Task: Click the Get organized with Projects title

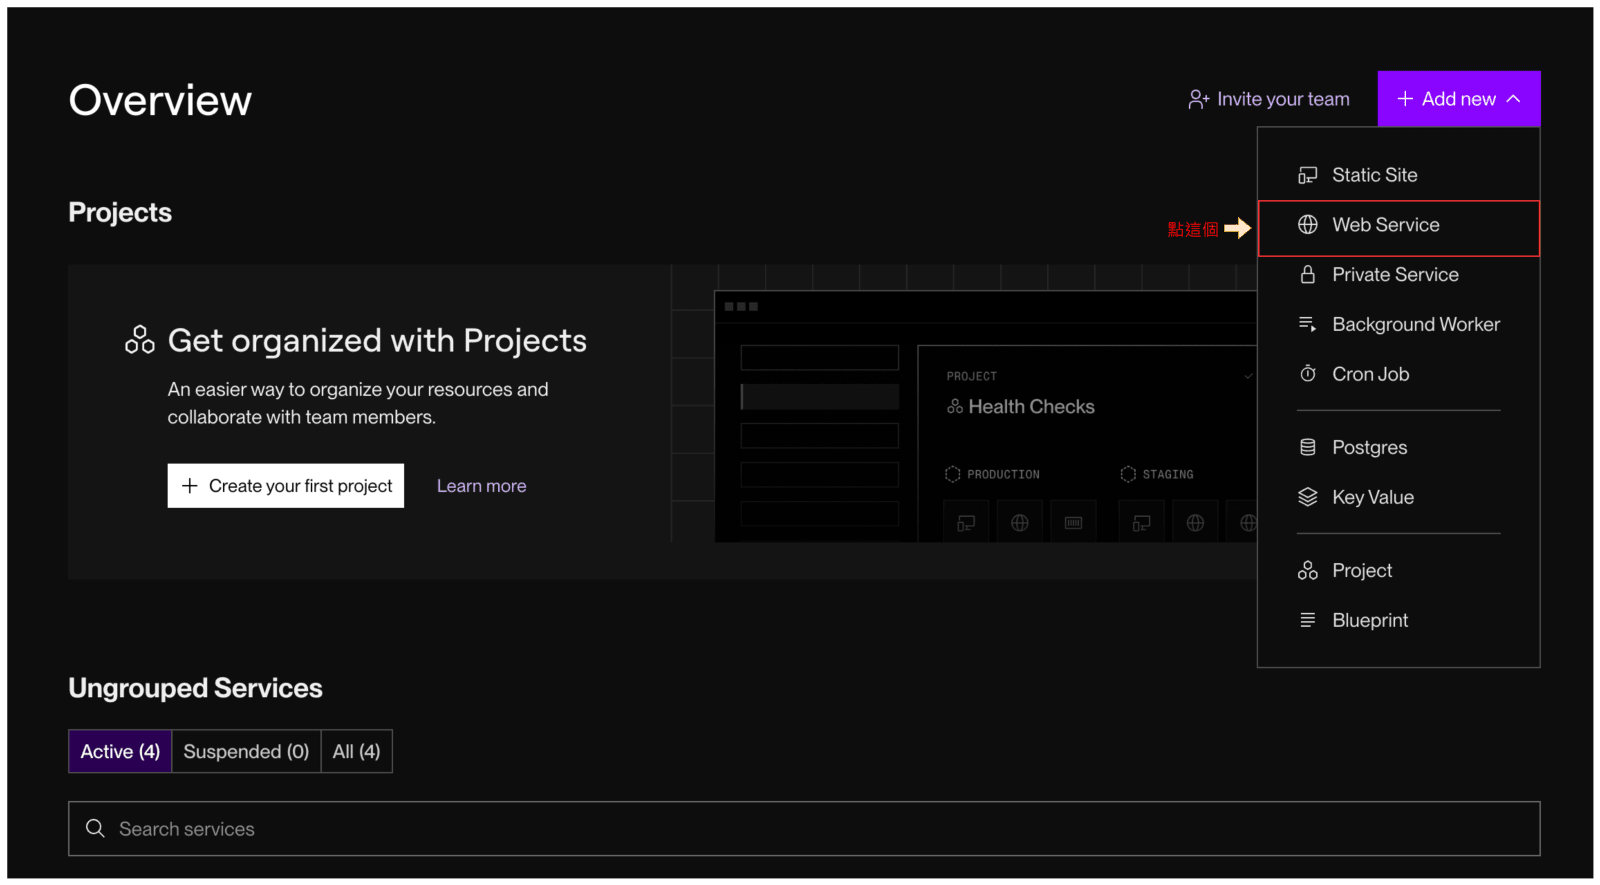Action: tap(377, 341)
